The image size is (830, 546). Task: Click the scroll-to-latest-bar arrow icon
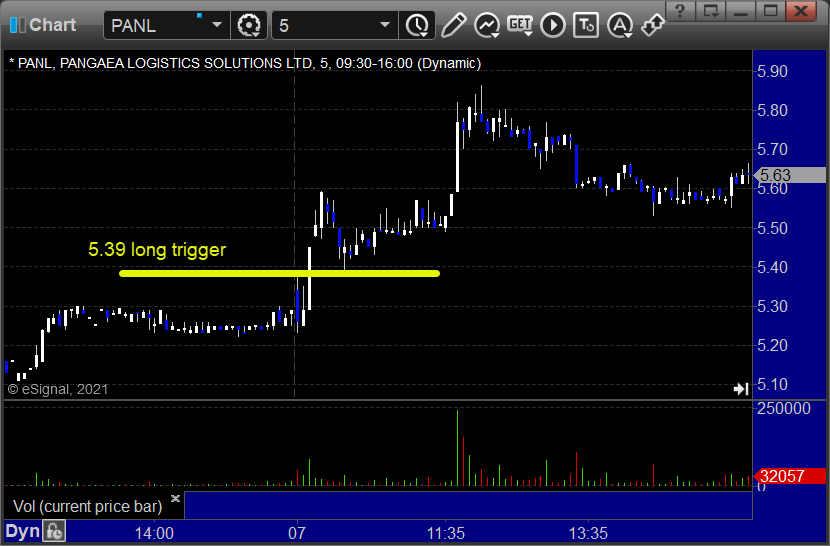click(741, 389)
